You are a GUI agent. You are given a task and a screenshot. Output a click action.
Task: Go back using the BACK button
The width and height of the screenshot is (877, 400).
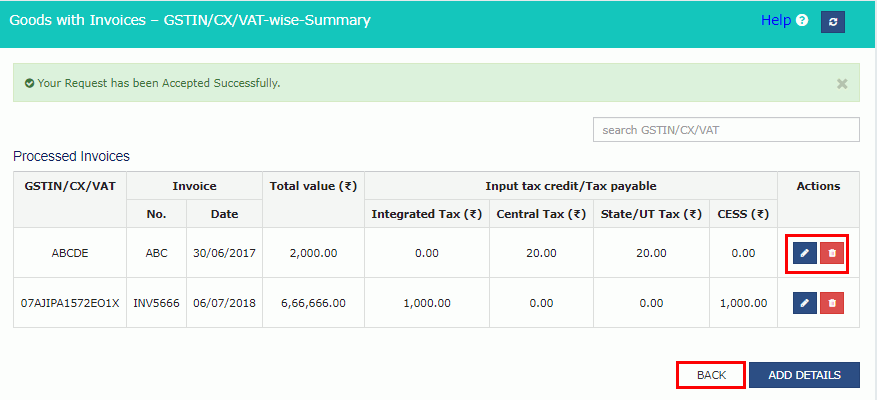(x=711, y=375)
